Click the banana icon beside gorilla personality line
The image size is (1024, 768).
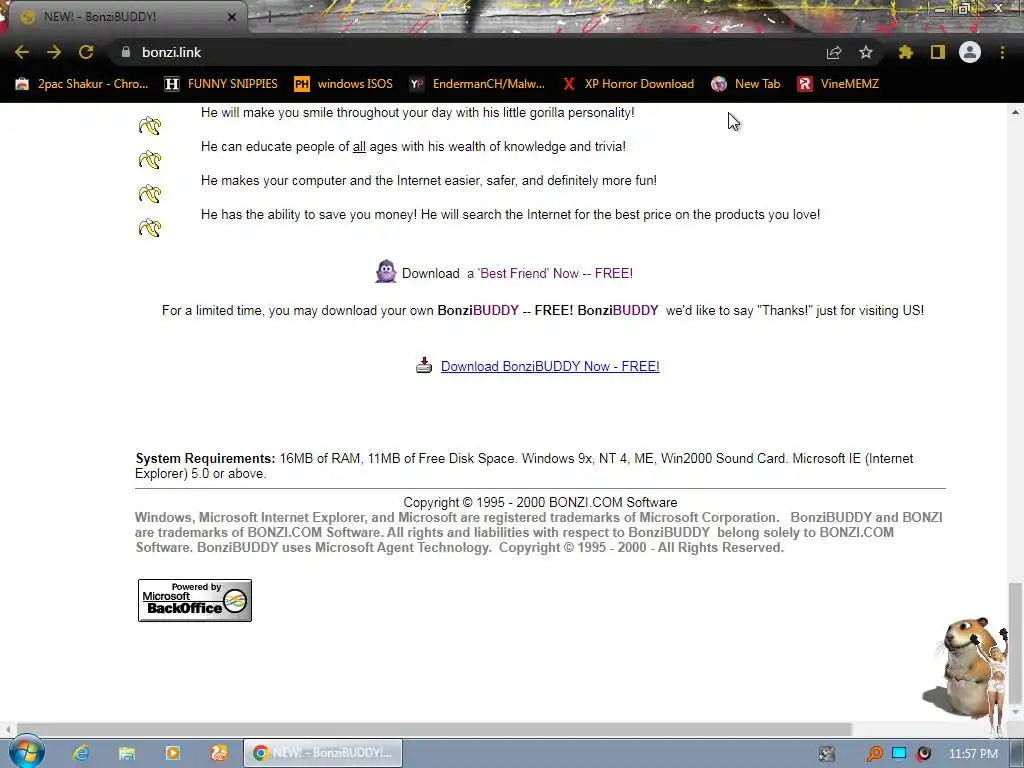(x=150, y=125)
